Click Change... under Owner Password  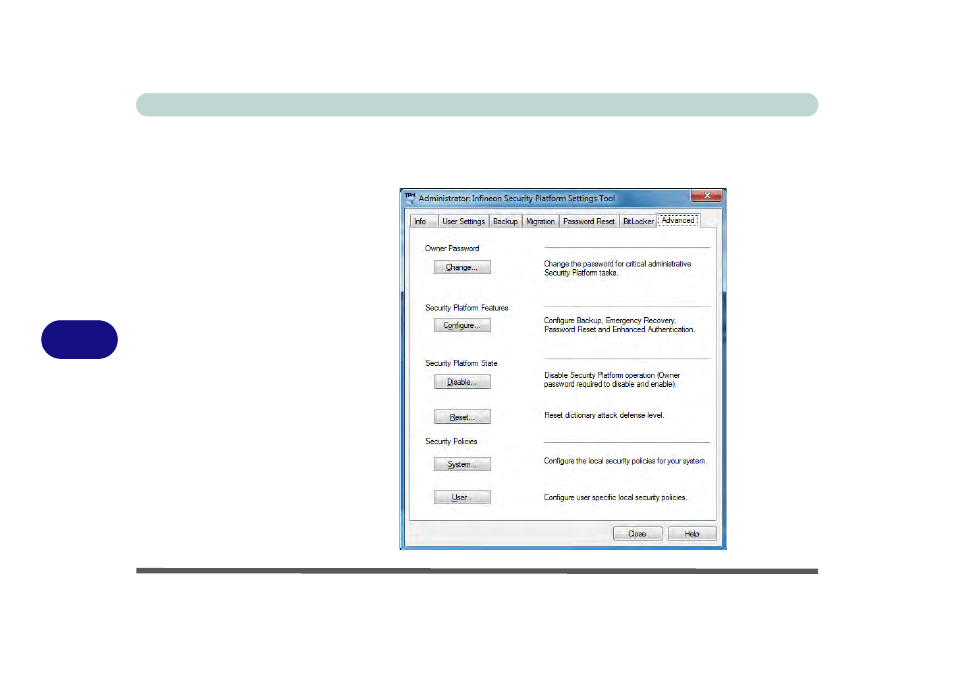[462, 268]
